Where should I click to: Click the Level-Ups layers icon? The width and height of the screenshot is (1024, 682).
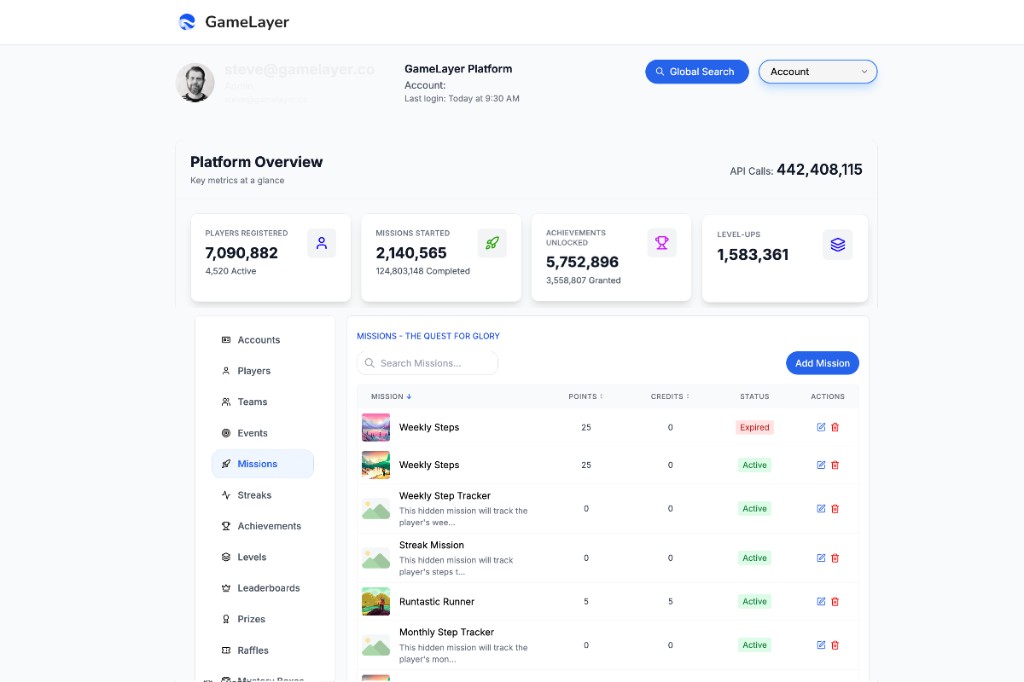[837, 244]
